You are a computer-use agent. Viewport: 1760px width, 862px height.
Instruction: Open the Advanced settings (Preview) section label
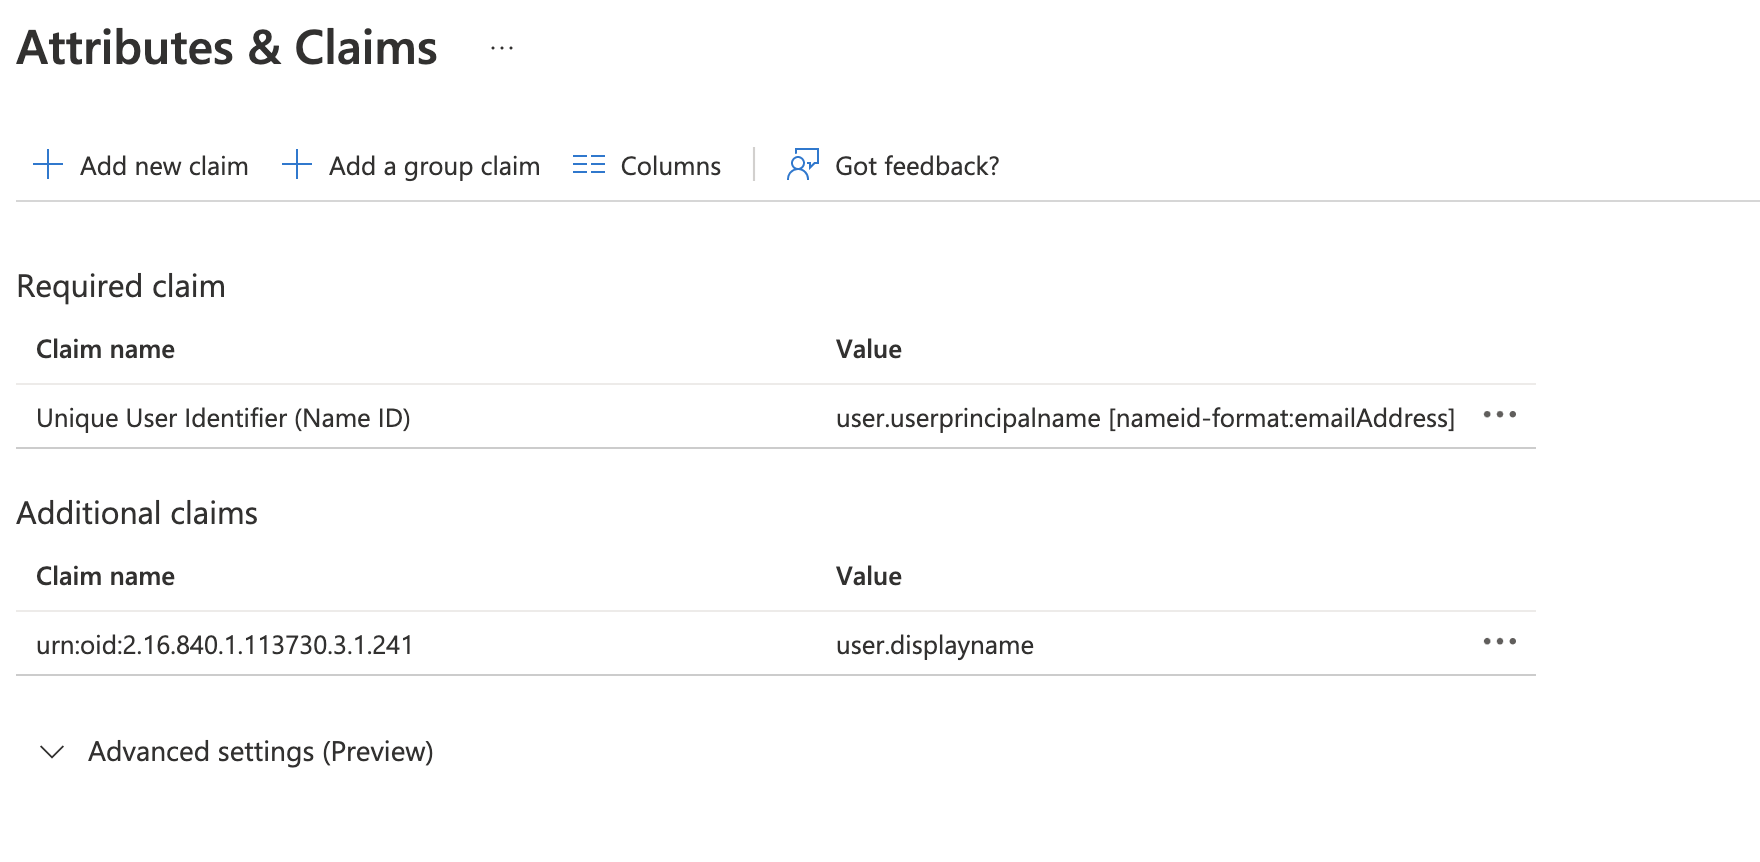tap(261, 752)
